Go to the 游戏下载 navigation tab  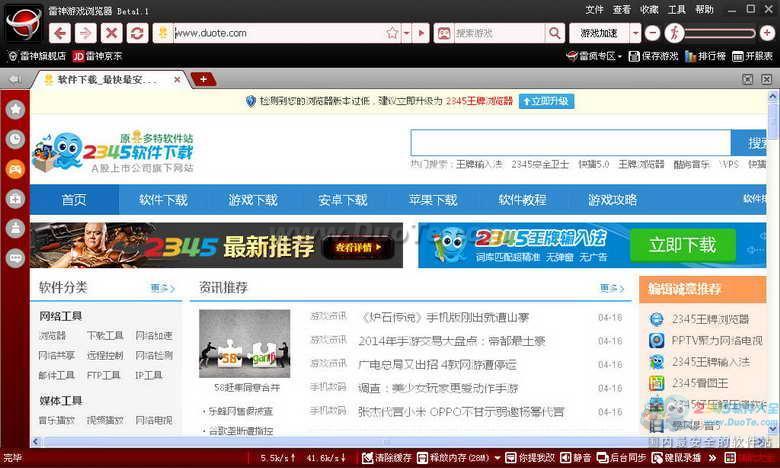pos(253,200)
